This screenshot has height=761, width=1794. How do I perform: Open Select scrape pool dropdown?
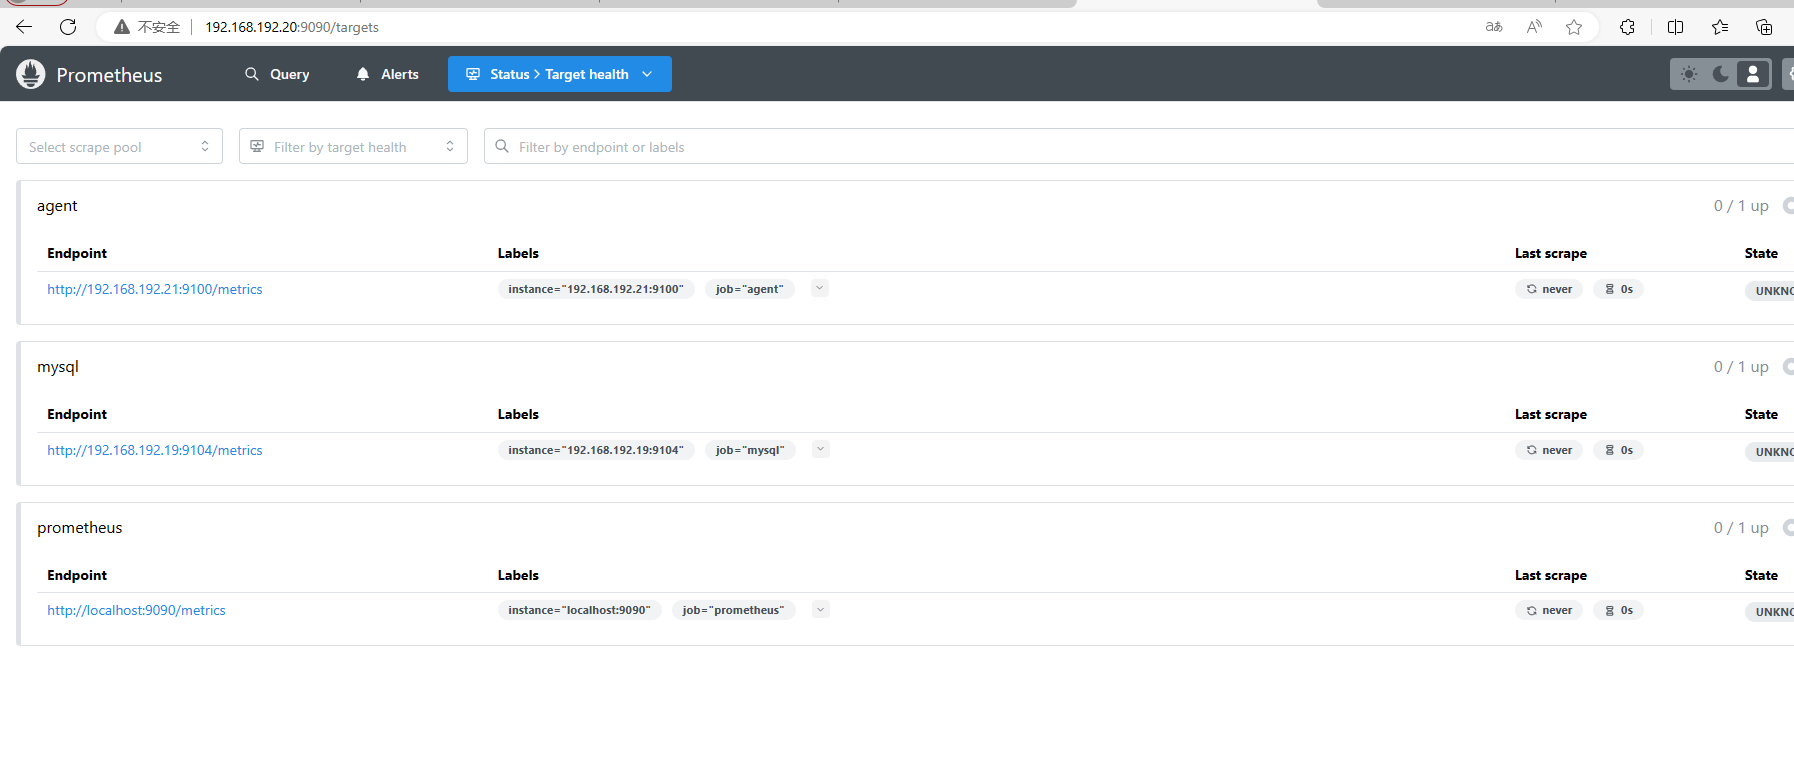119,146
